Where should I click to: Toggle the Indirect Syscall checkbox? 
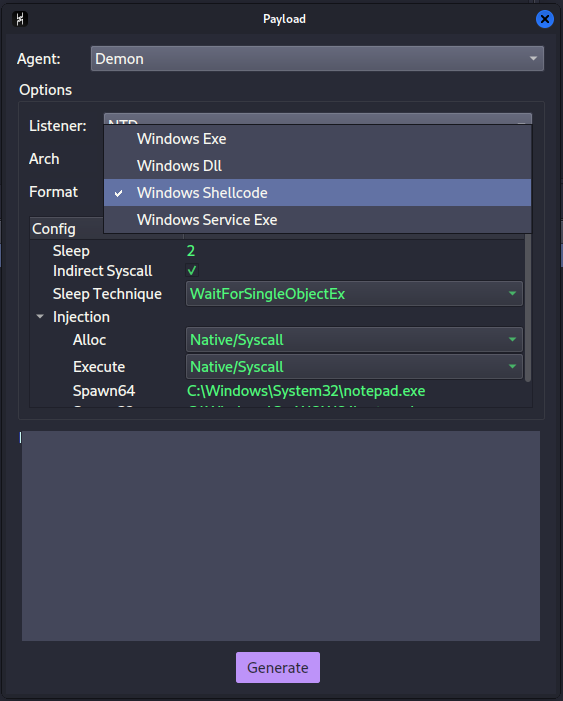click(192, 270)
